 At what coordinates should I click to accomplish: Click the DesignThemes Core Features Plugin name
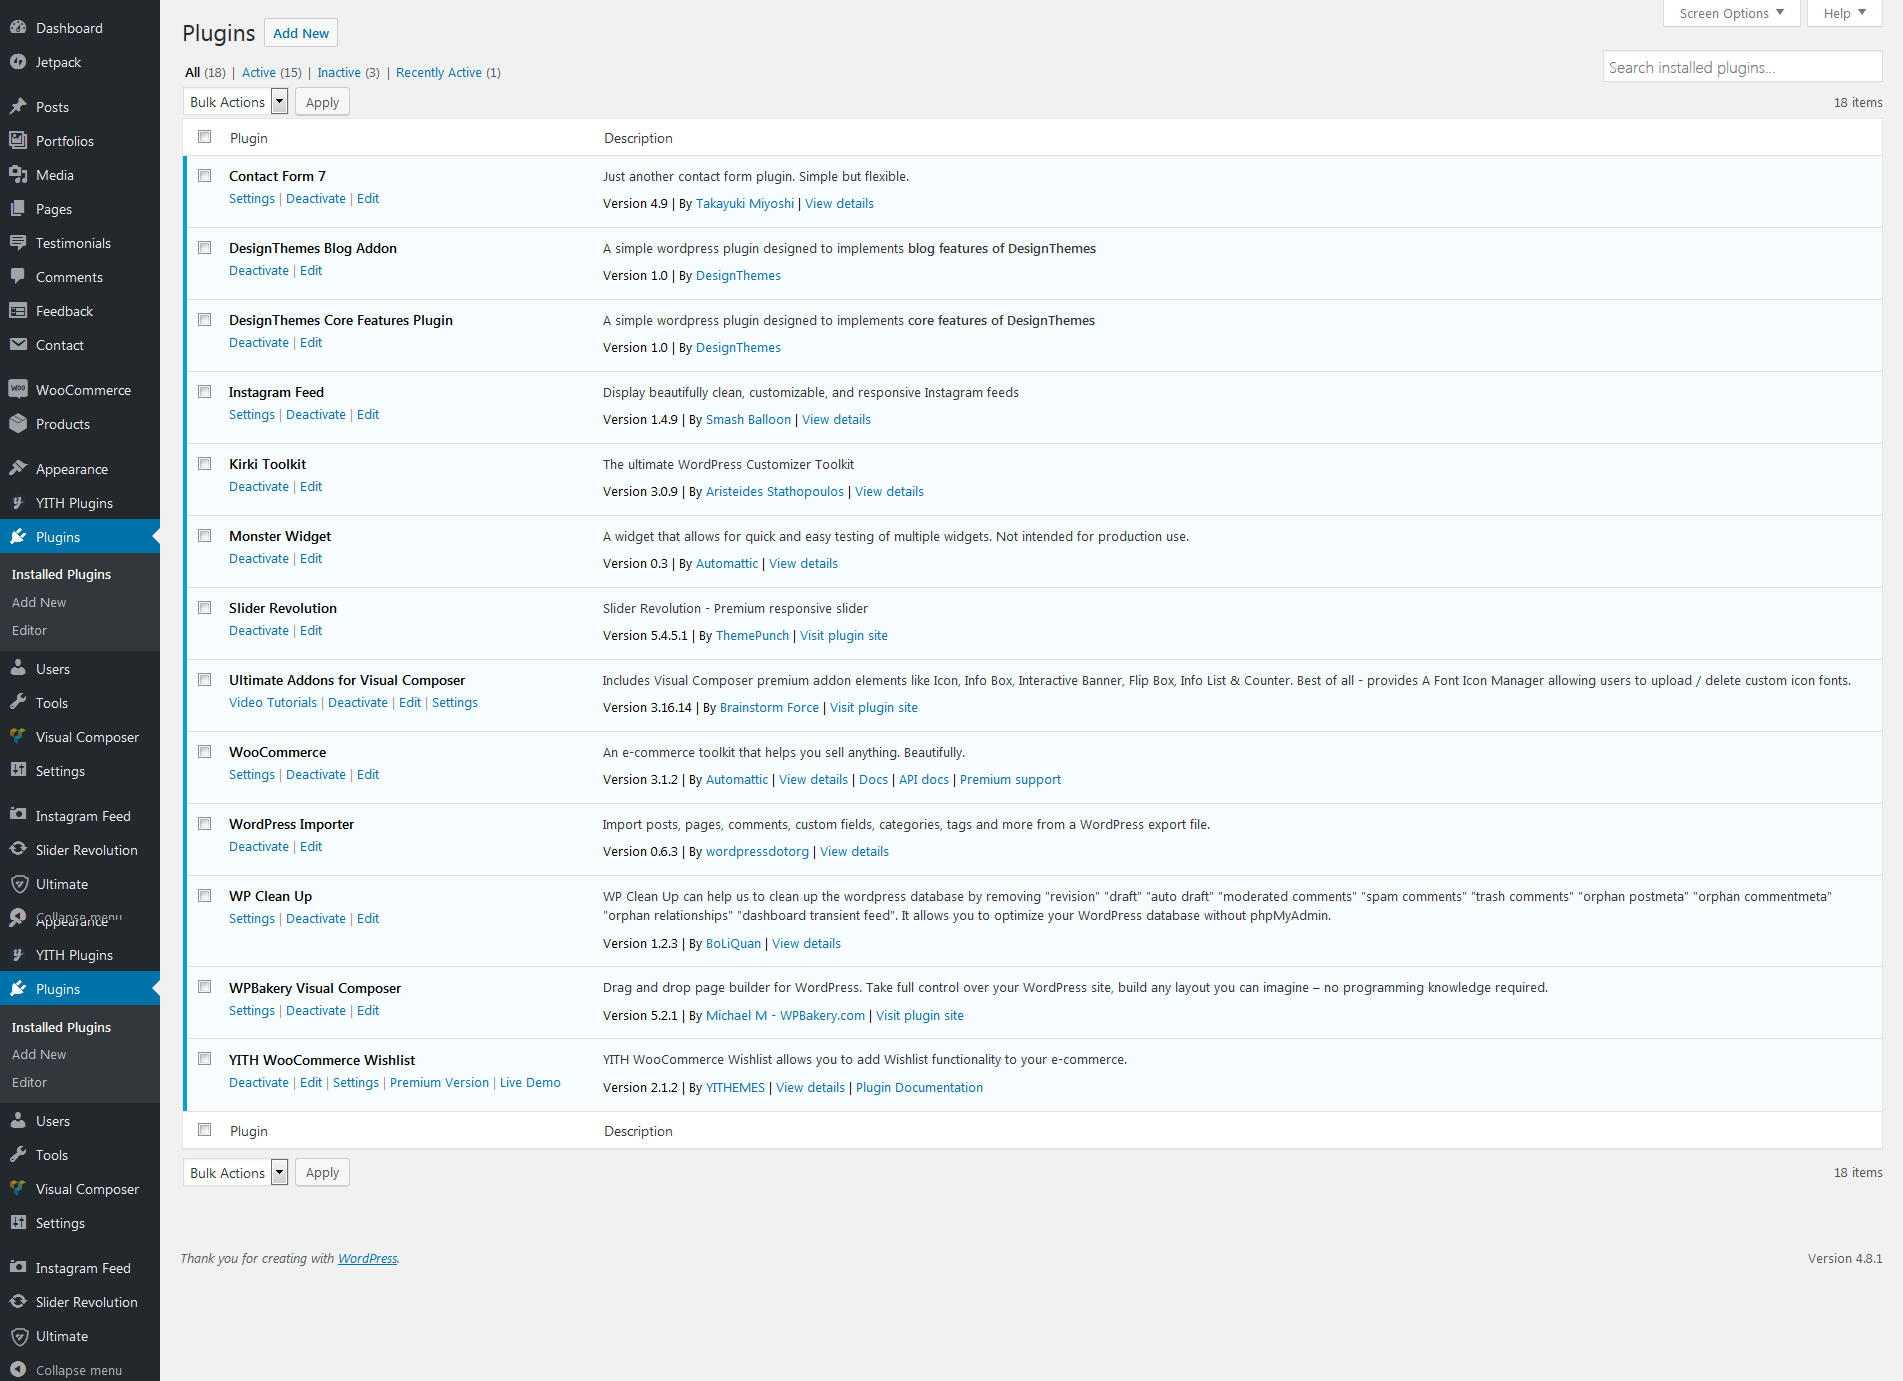(341, 320)
